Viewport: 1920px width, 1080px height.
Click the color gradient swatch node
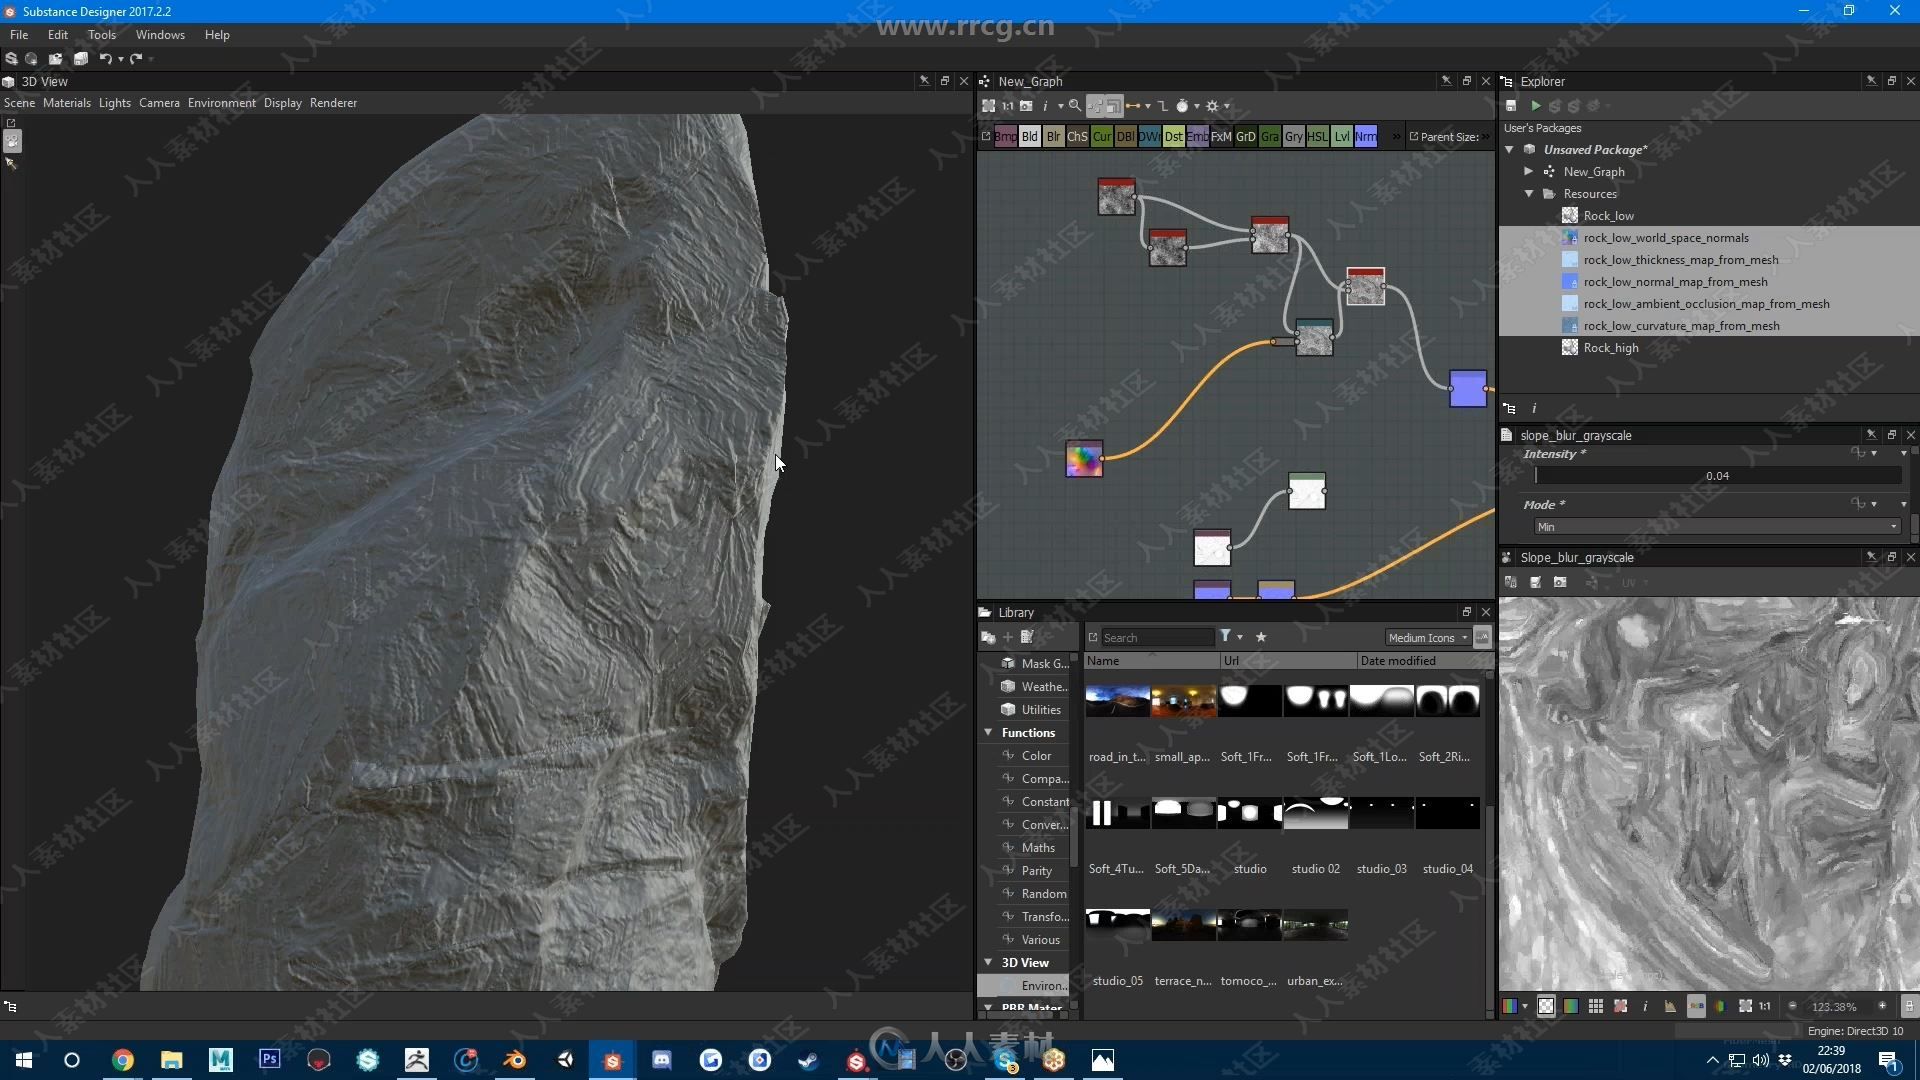click(1084, 458)
